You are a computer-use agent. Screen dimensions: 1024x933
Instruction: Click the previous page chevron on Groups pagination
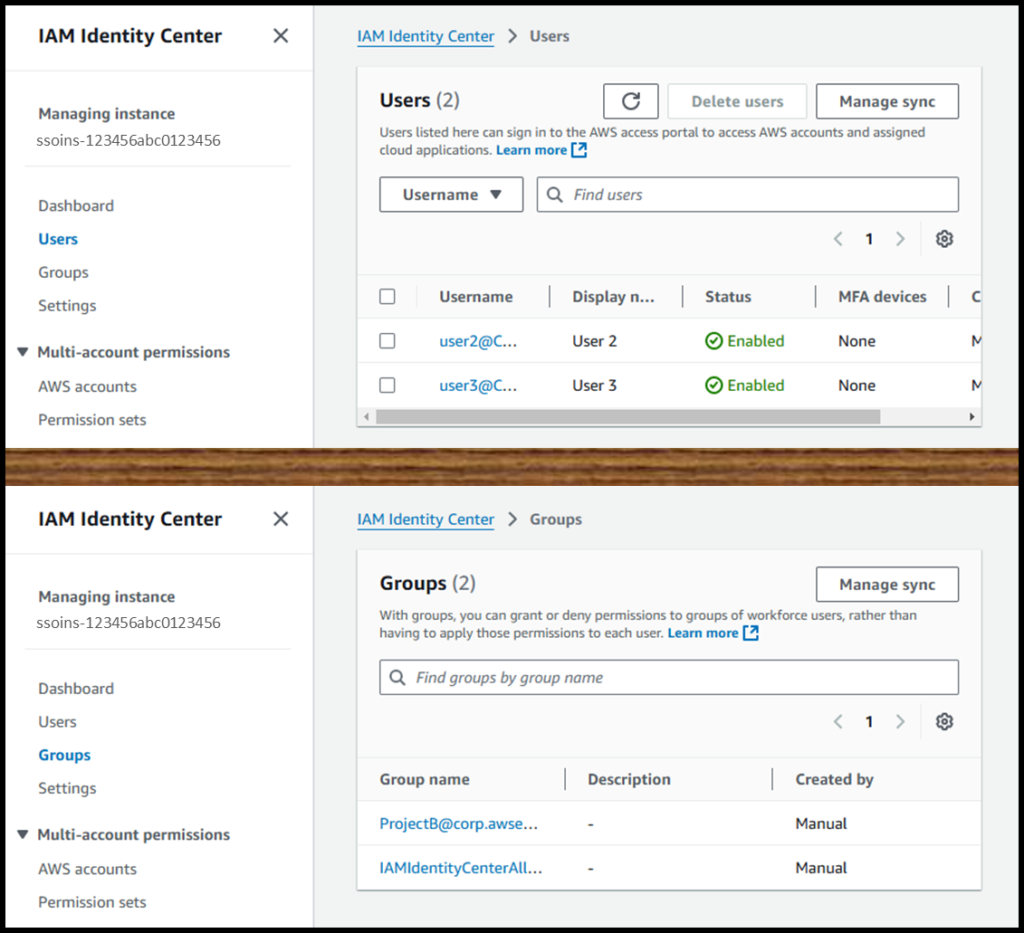click(x=838, y=721)
